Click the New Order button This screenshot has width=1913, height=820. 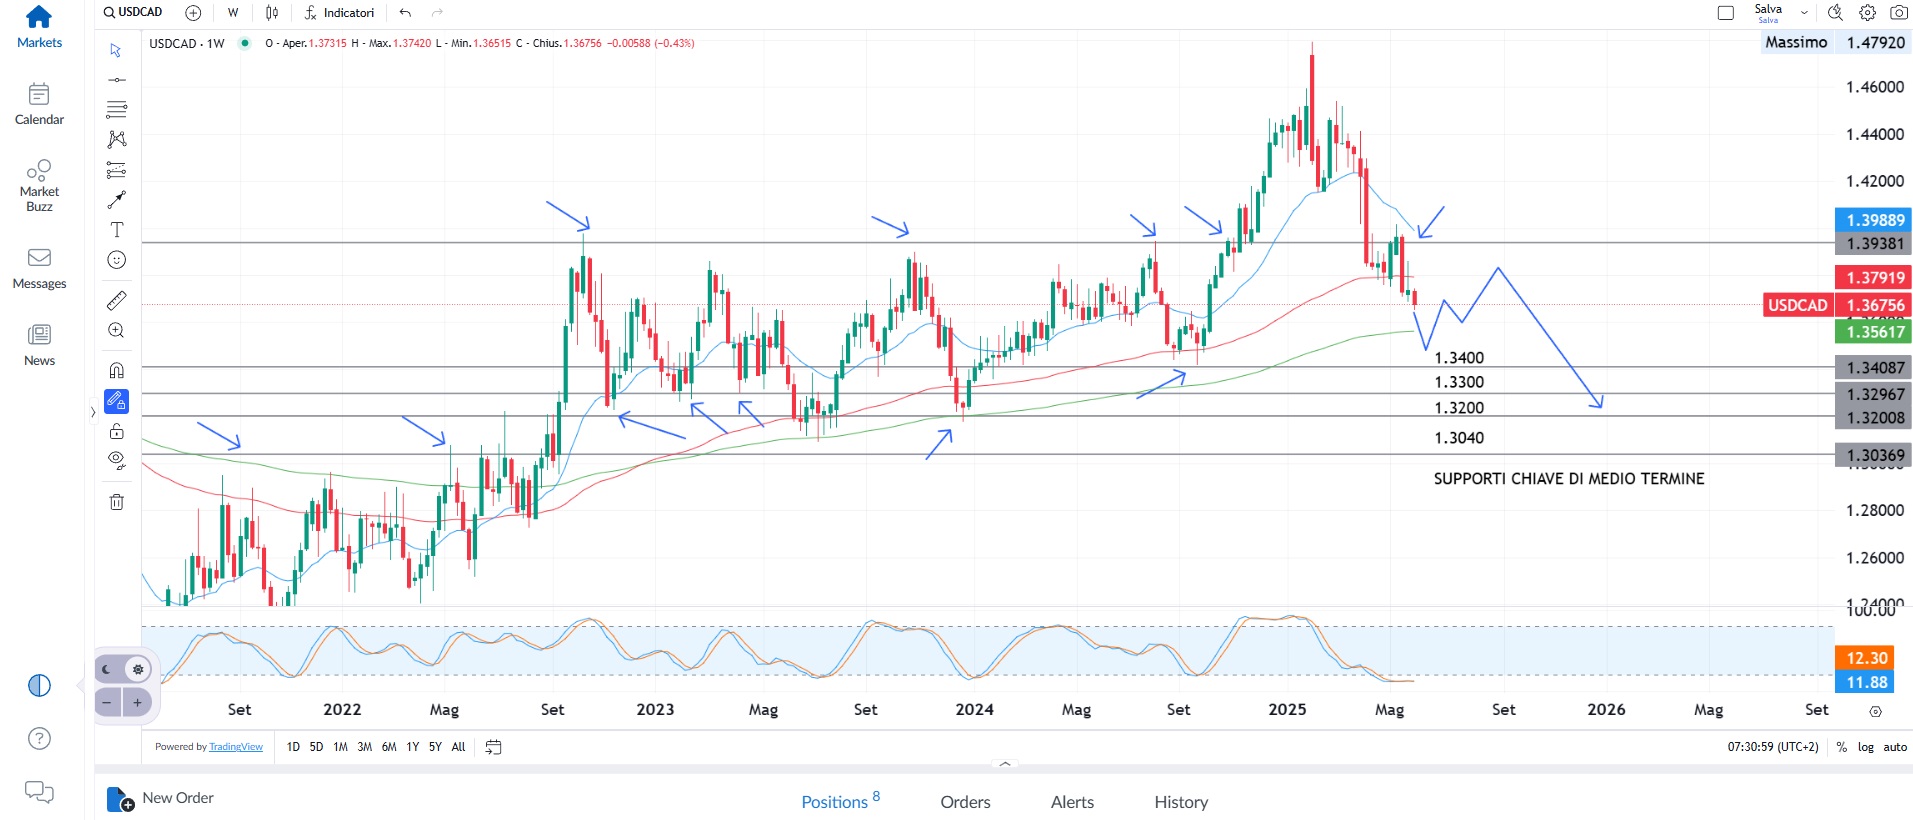tap(161, 798)
